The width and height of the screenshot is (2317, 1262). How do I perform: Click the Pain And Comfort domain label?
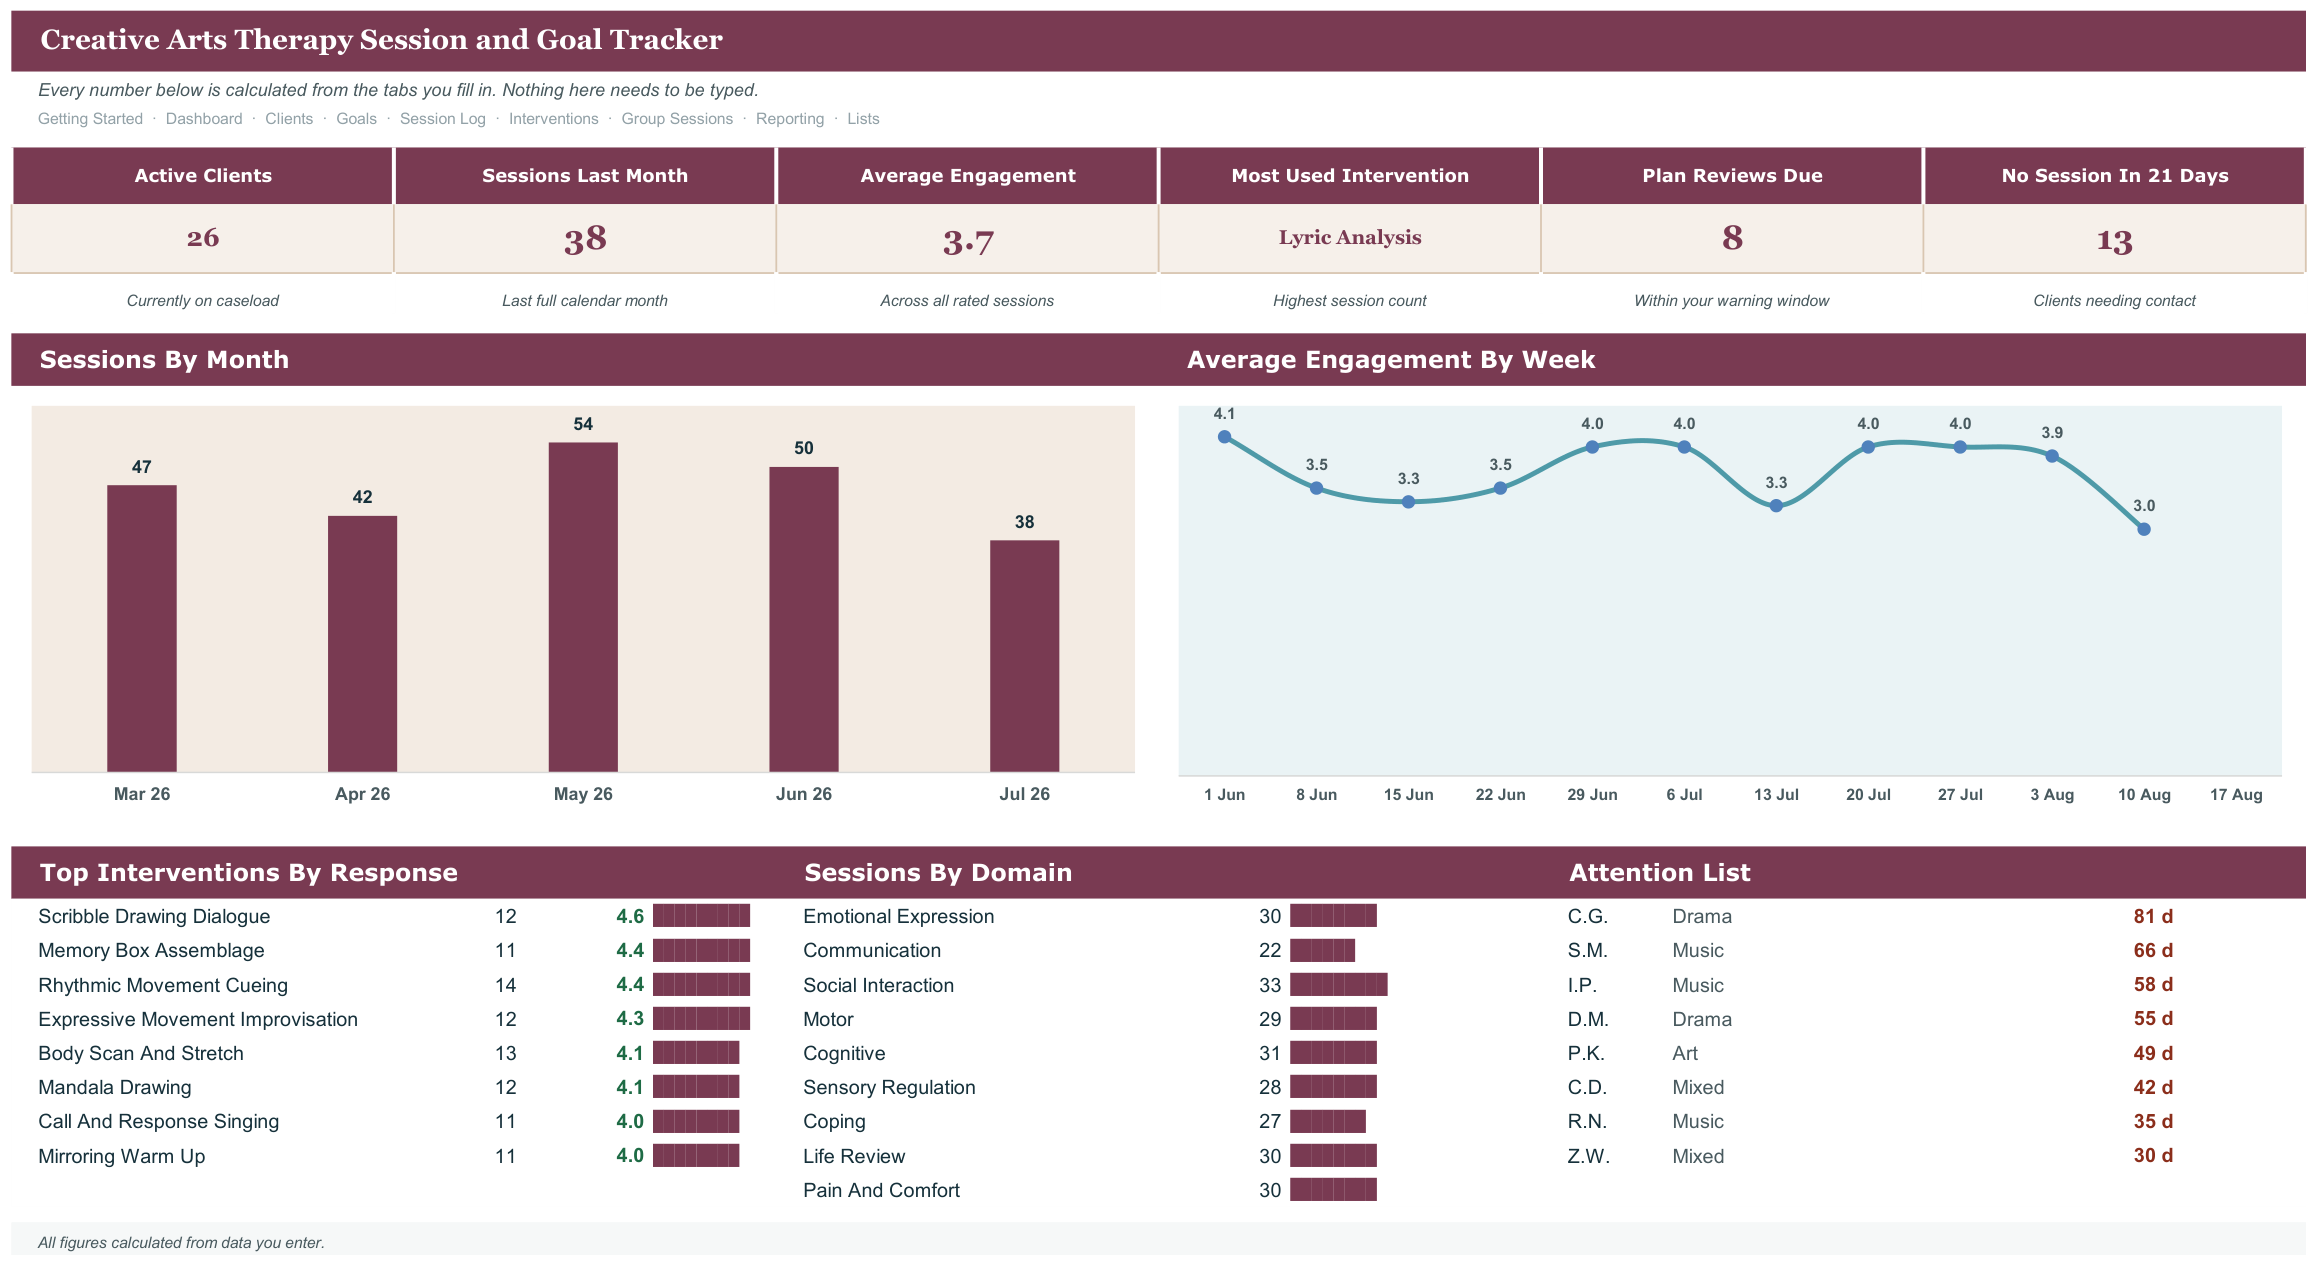[x=881, y=1190]
